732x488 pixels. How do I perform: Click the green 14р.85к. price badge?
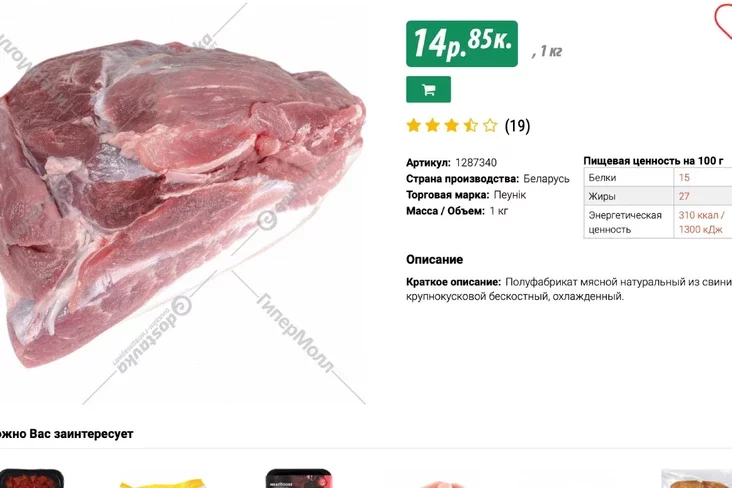pyautogui.click(x=462, y=43)
